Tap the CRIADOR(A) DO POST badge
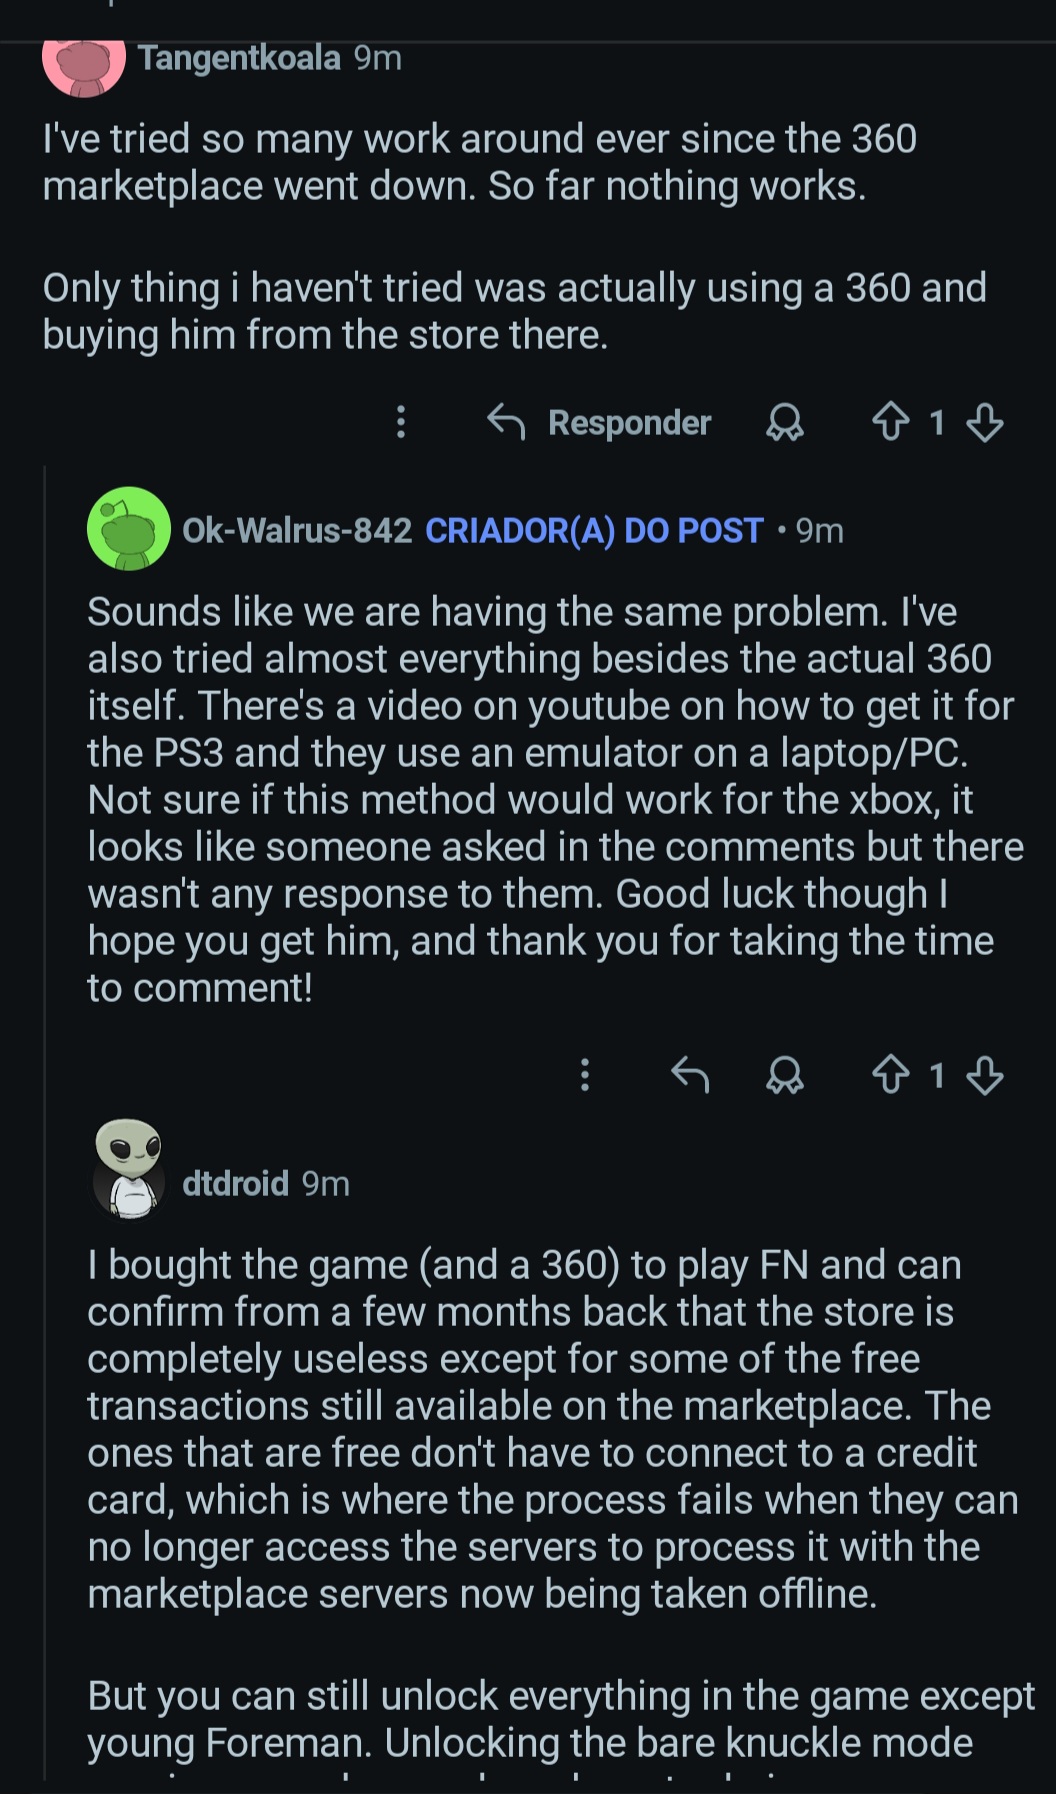 [x=594, y=530]
